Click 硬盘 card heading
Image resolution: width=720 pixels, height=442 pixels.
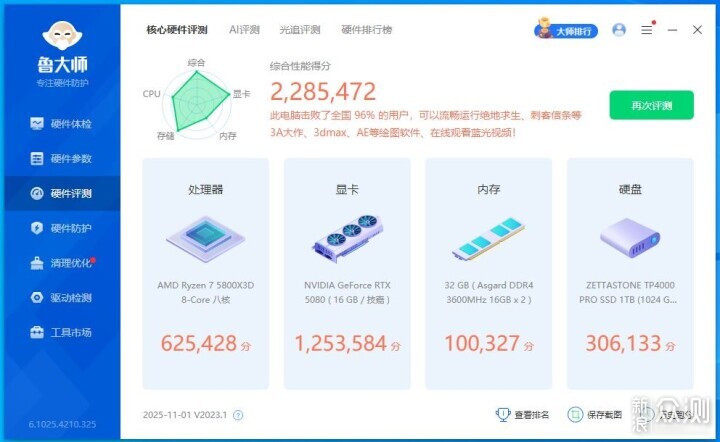pyautogui.click(x=630, y=189)
